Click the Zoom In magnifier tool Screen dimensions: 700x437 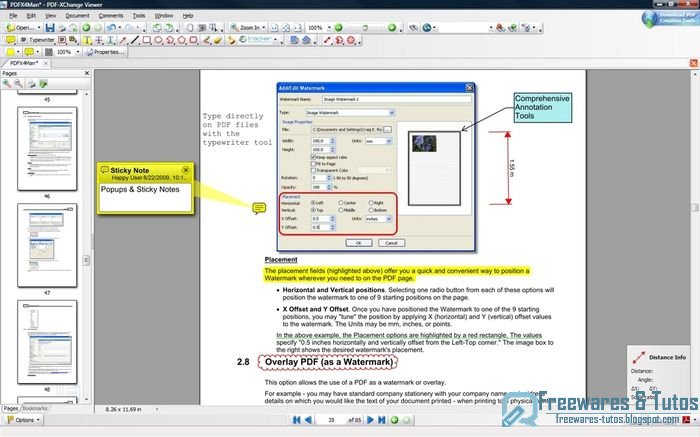[234, 28]
